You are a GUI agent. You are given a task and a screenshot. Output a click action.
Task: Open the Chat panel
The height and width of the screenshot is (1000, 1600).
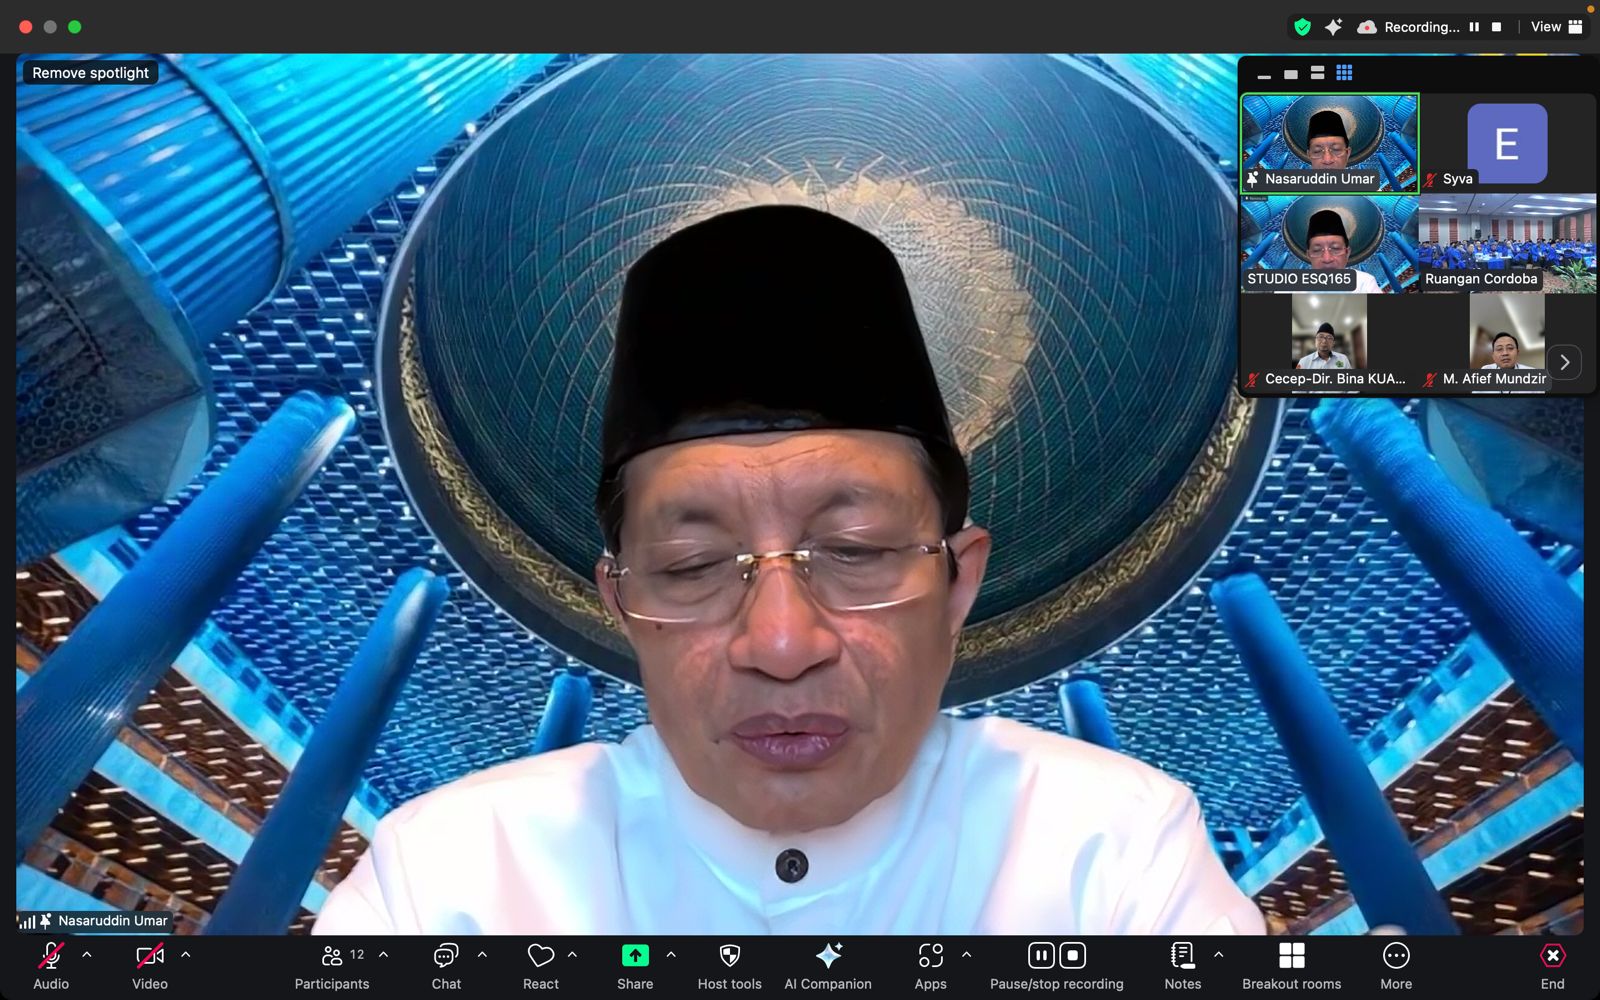point(446,966)
